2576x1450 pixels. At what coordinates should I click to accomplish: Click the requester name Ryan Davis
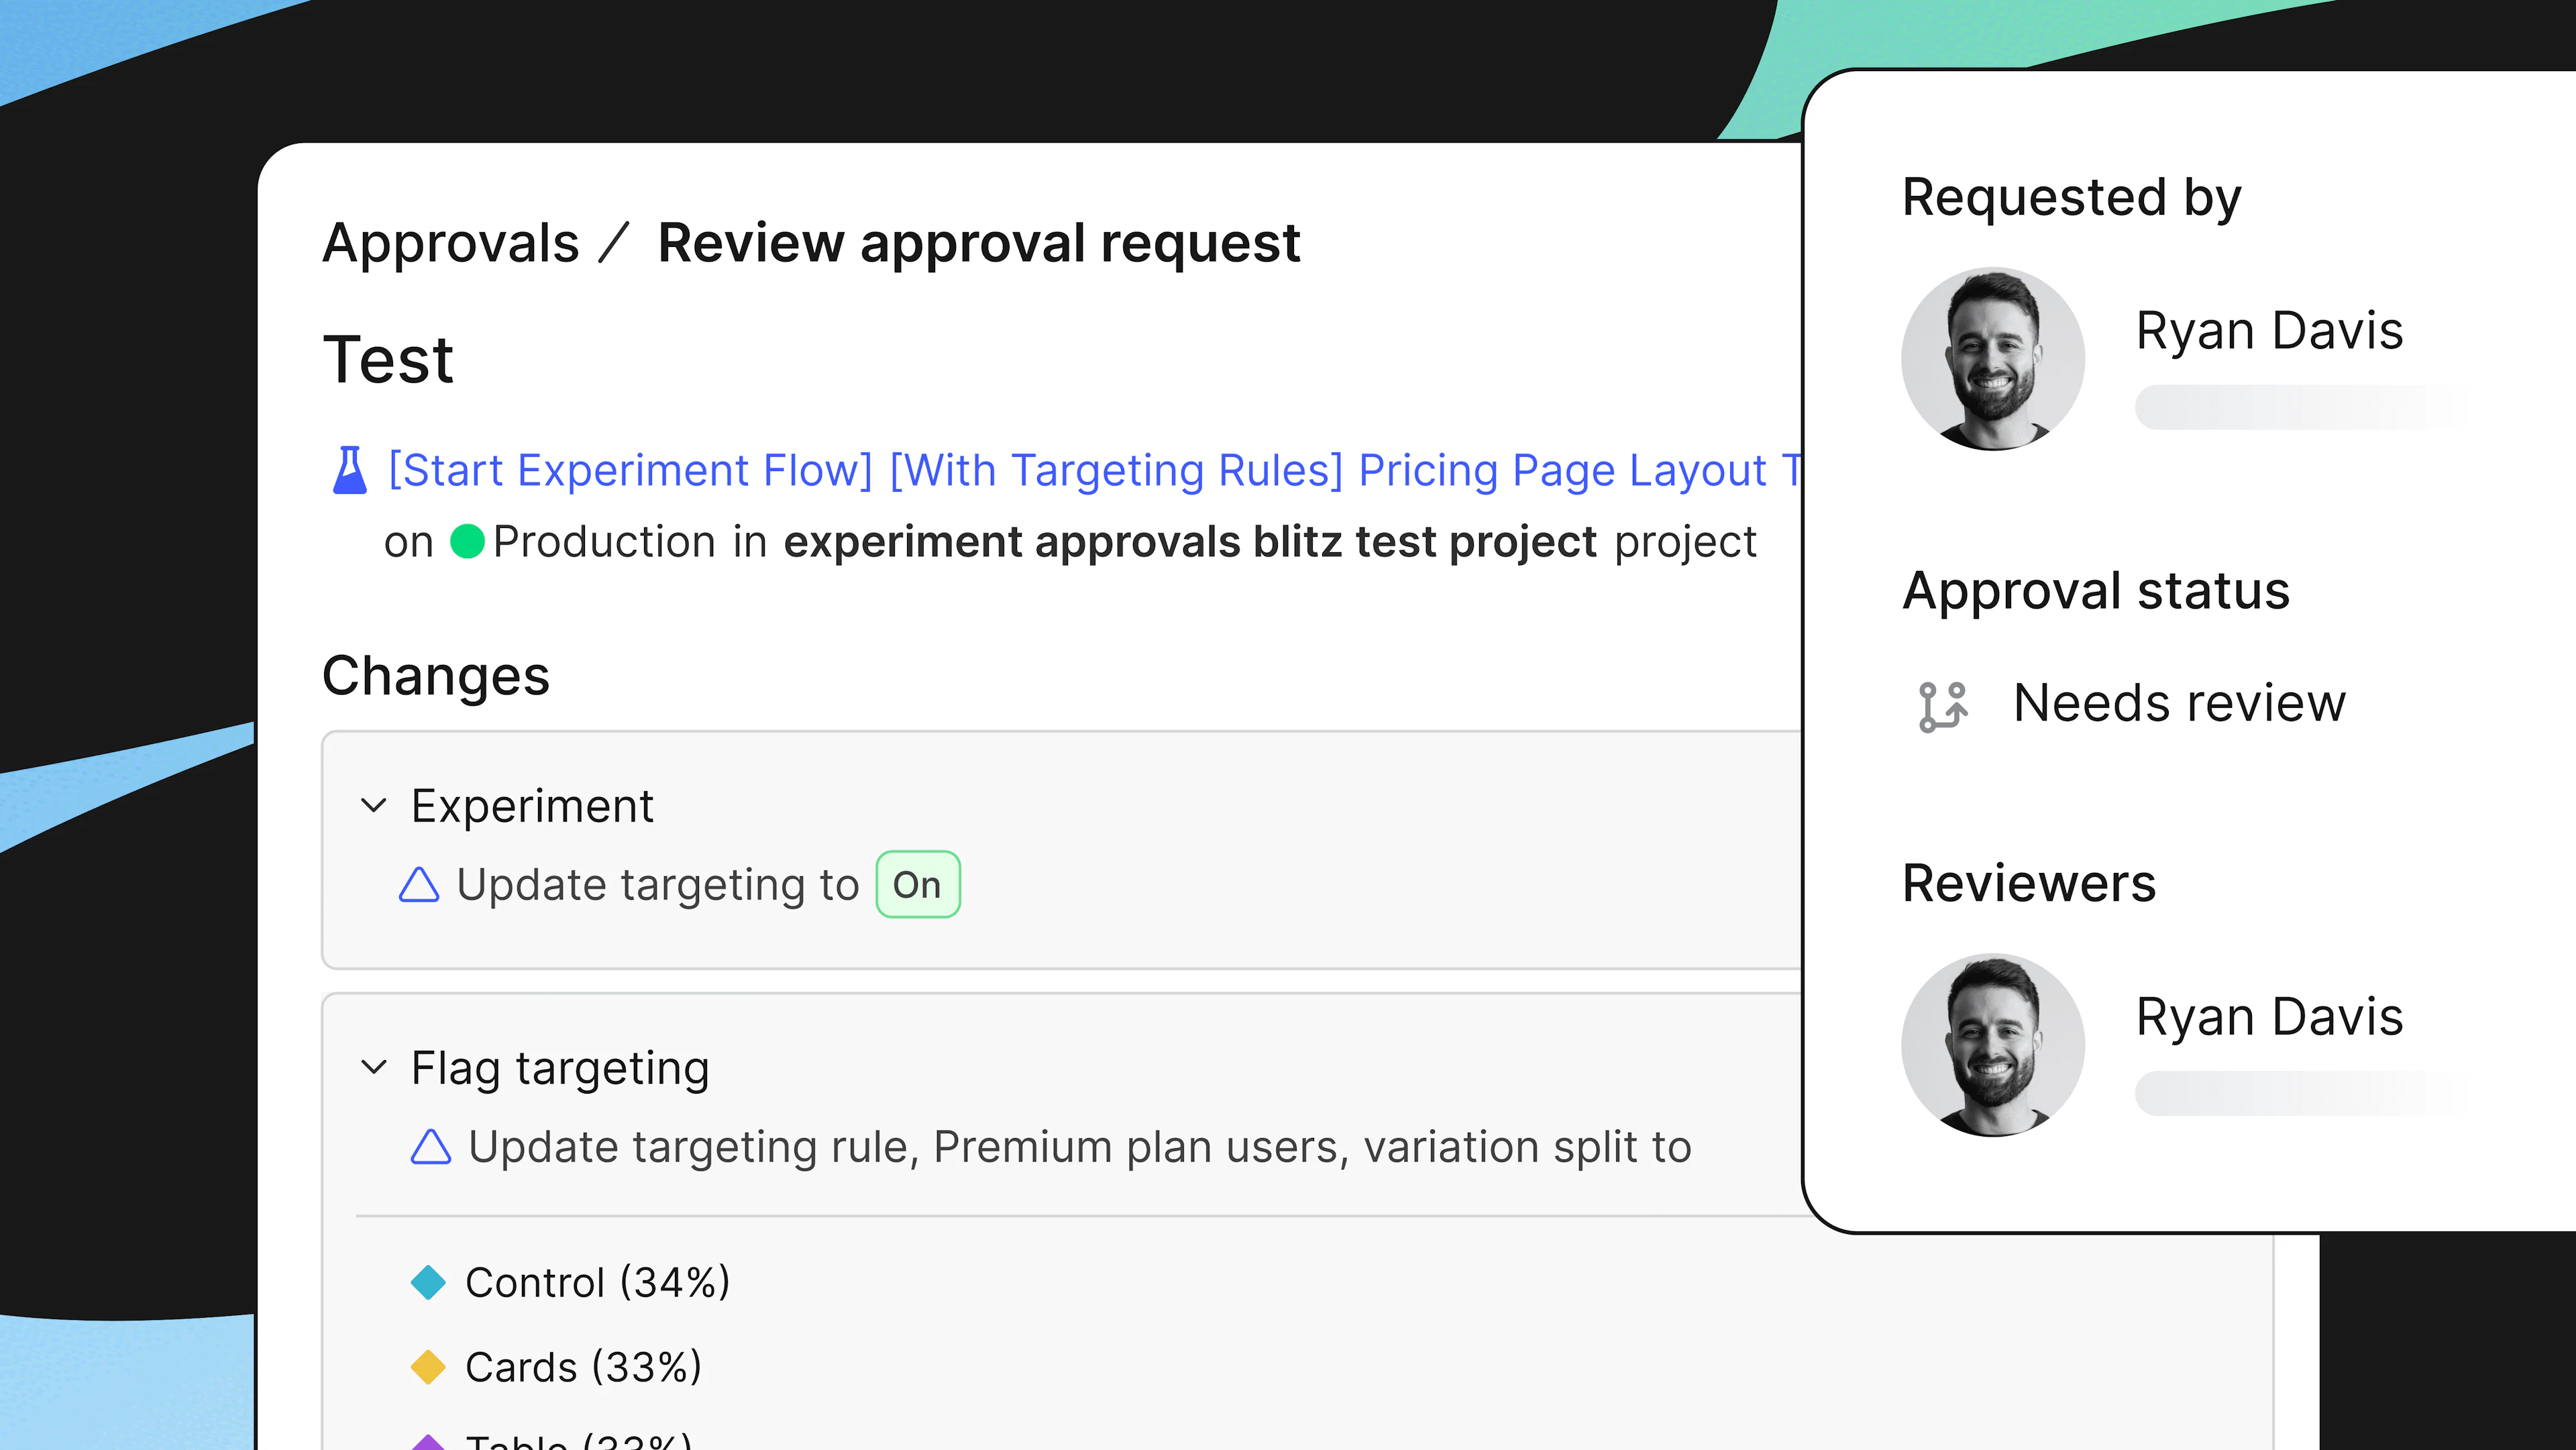2269,331
